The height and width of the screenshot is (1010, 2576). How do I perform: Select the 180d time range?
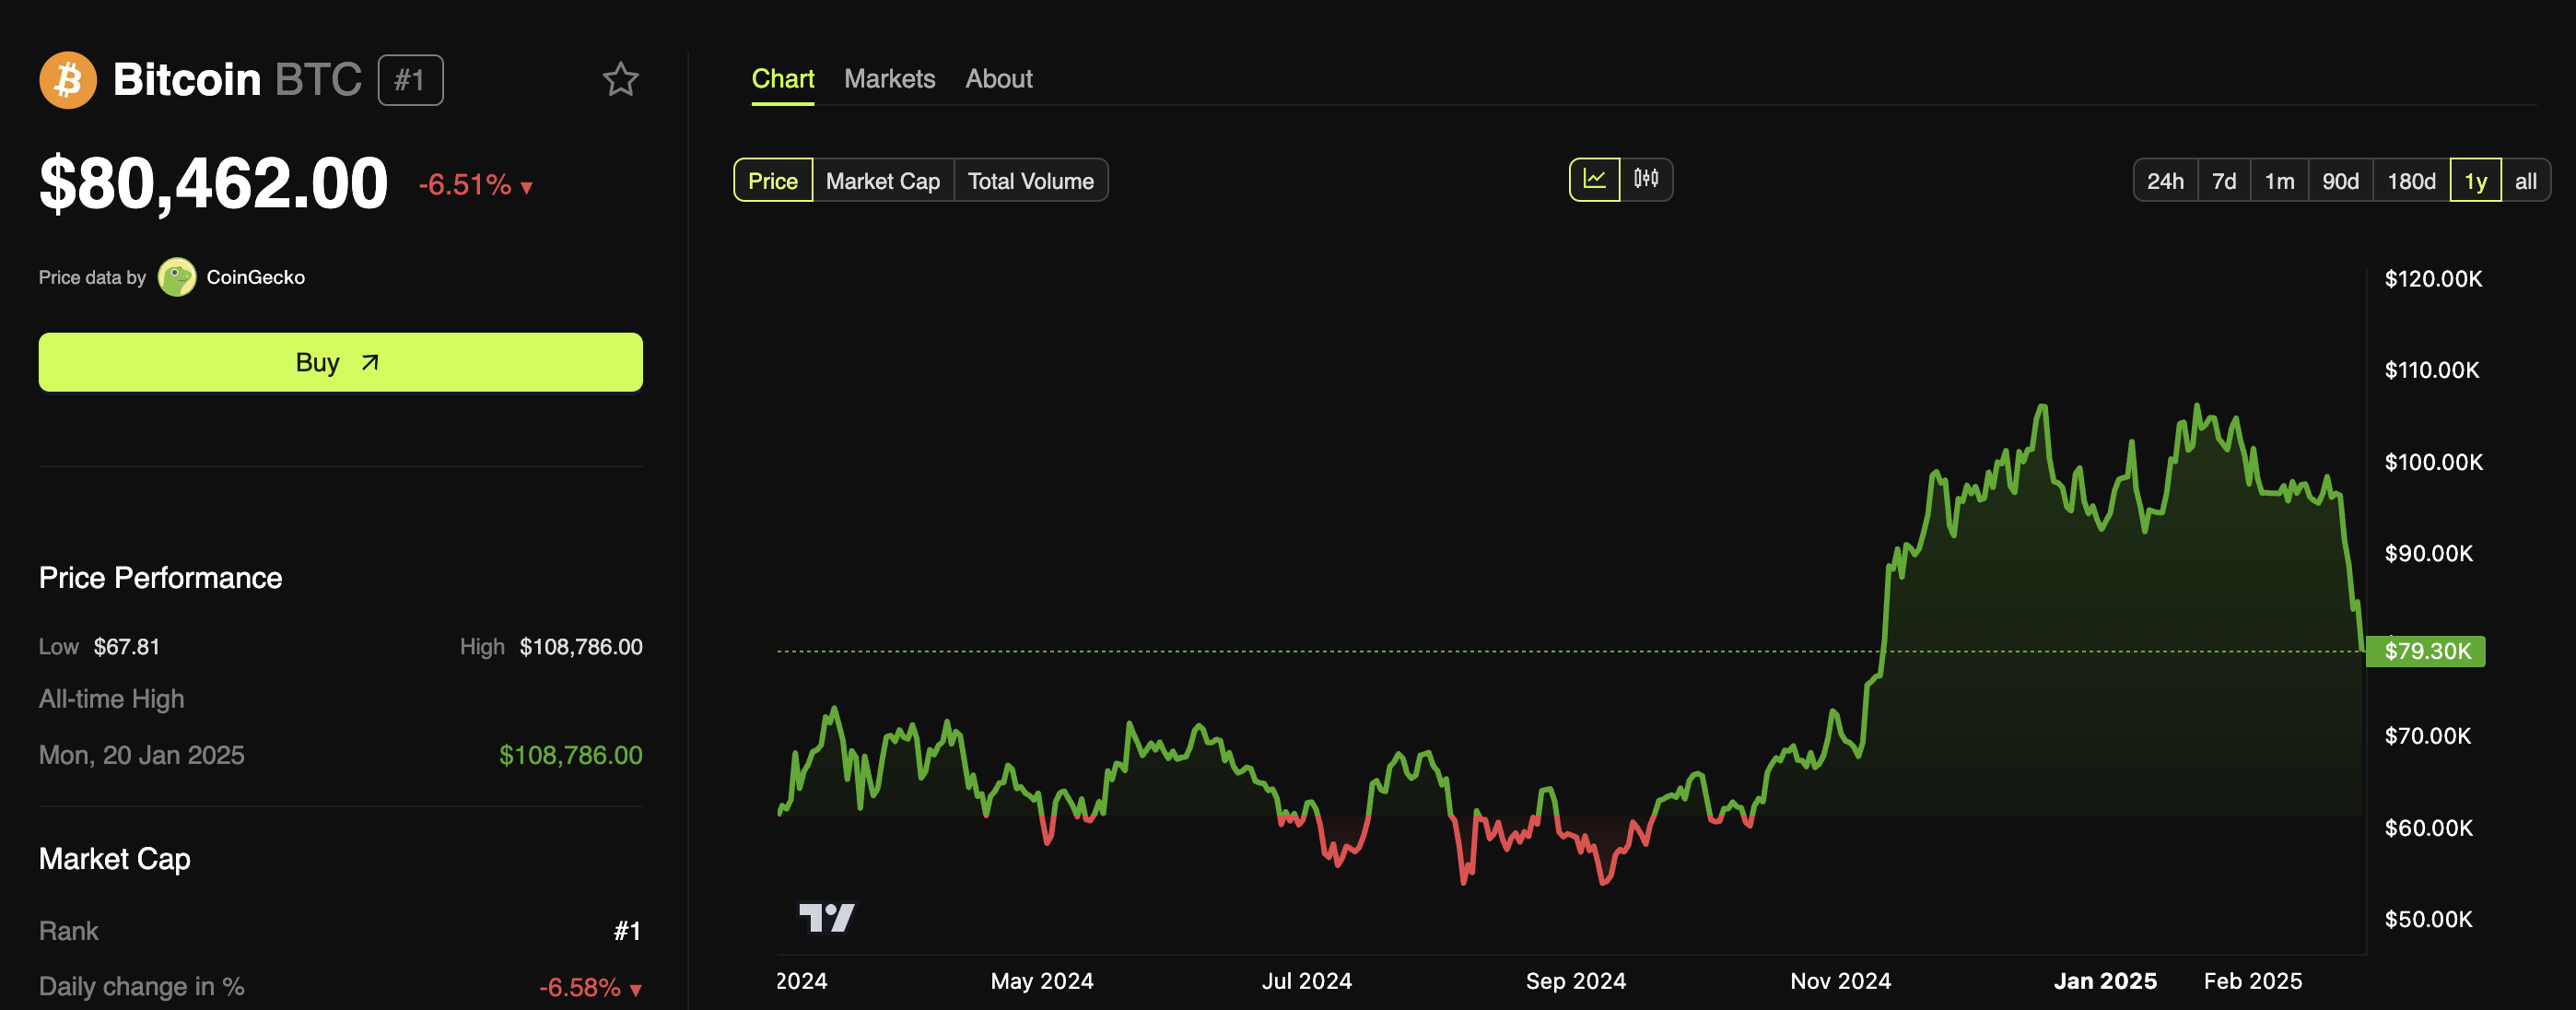(2408, 177)
